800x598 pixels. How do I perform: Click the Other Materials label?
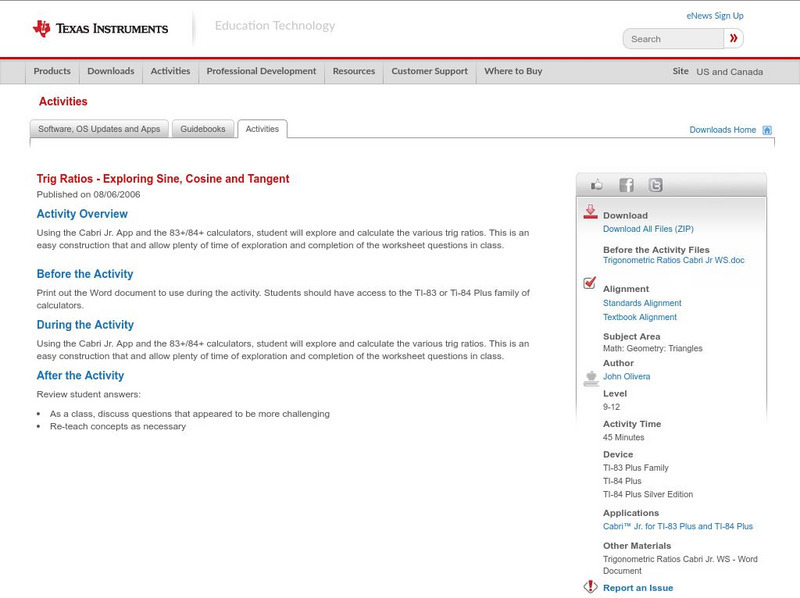[x=637, y=546]
